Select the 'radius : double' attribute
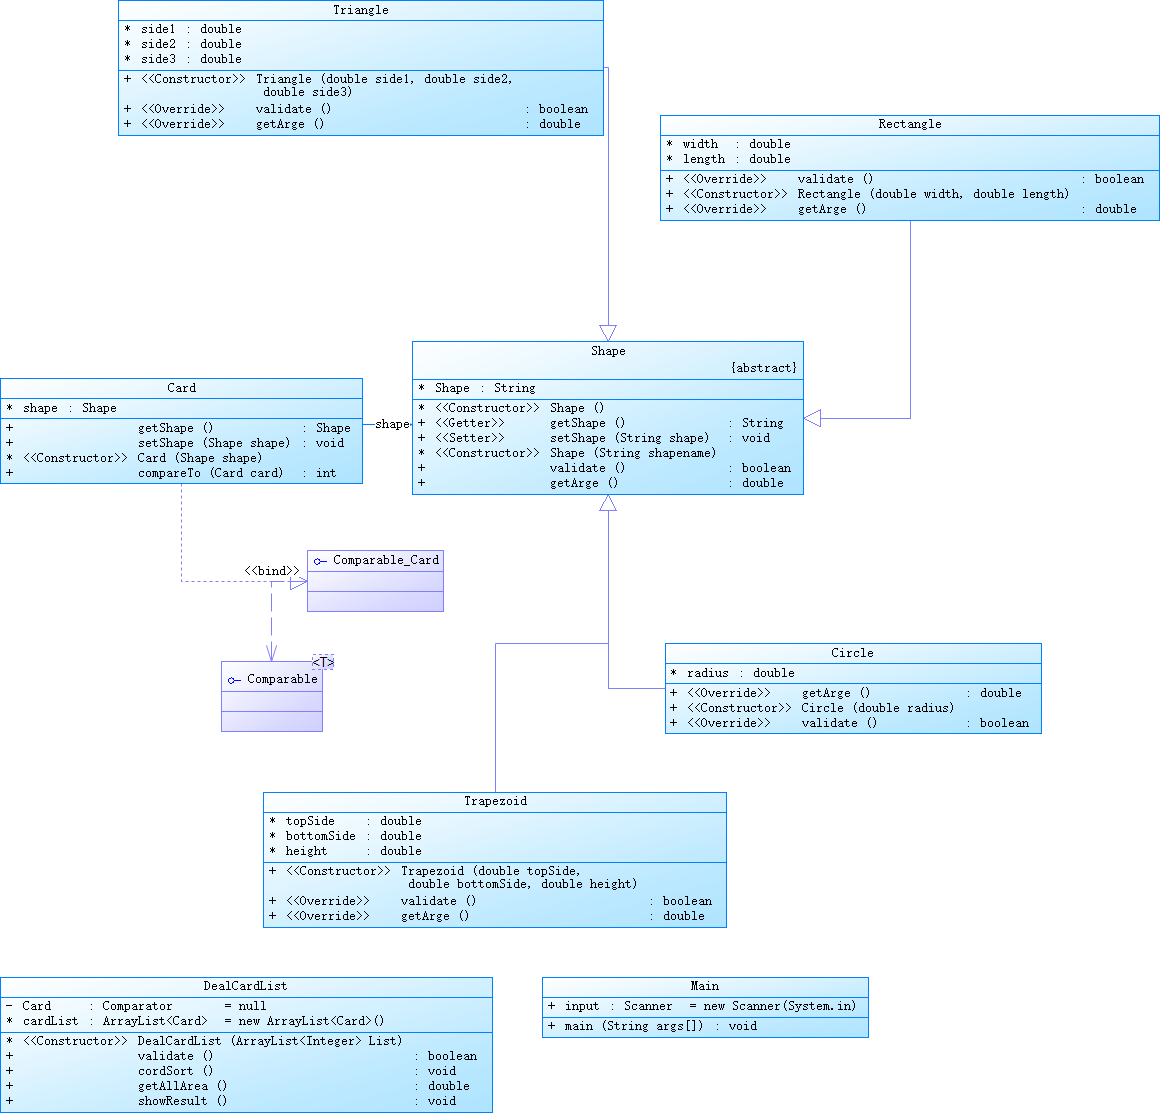The height and width of the screenshot is (1113, 1160). tap(732, 673)
